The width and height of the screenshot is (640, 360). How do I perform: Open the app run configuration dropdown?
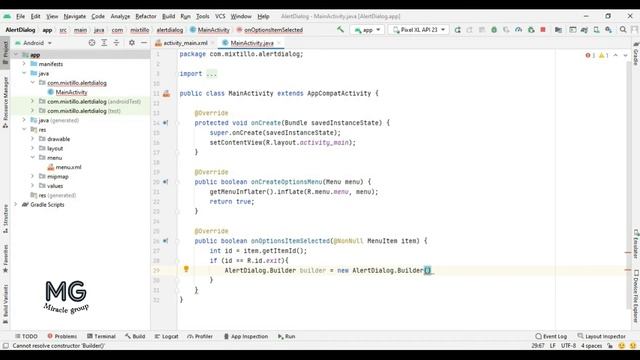368,30
